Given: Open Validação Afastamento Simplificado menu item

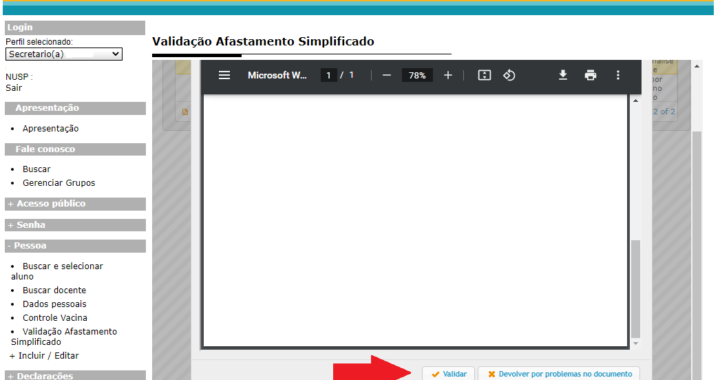Looking at the screenshot, I should coord(64,336).
